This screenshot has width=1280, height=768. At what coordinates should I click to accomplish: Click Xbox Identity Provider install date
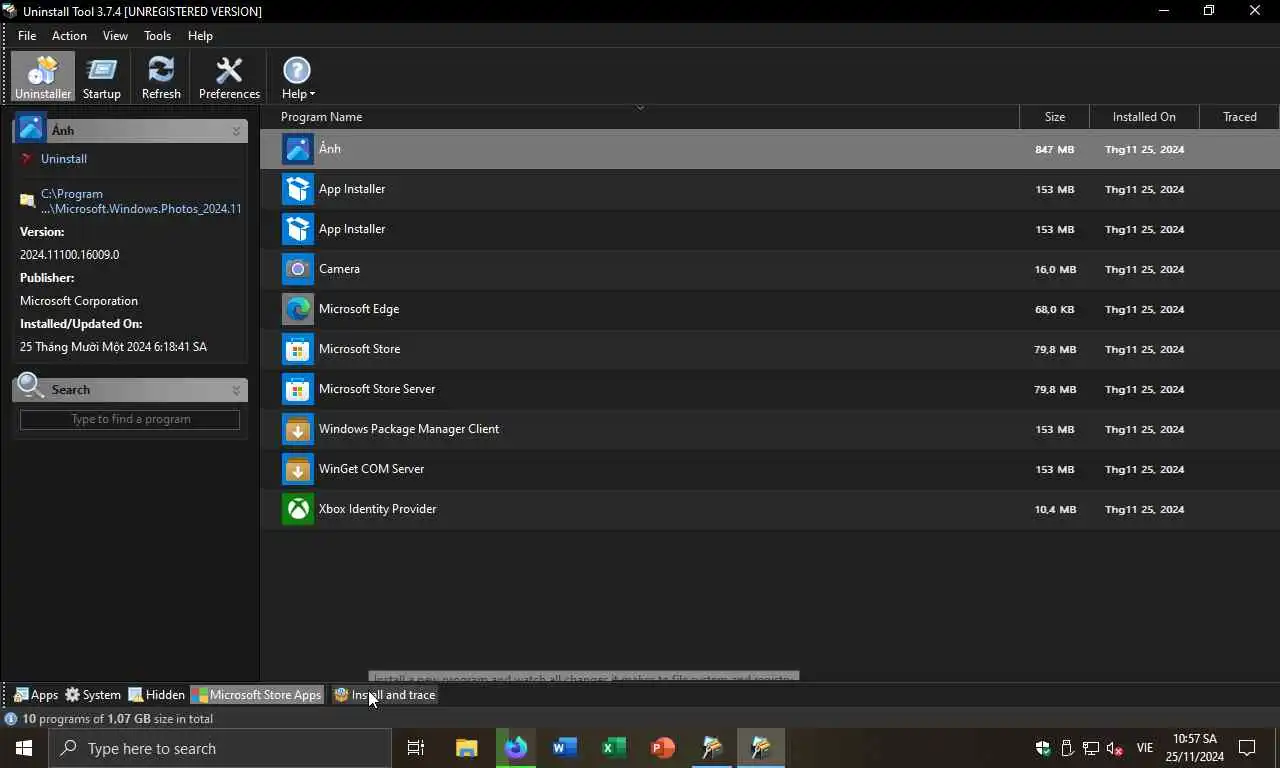(1144, 509)
